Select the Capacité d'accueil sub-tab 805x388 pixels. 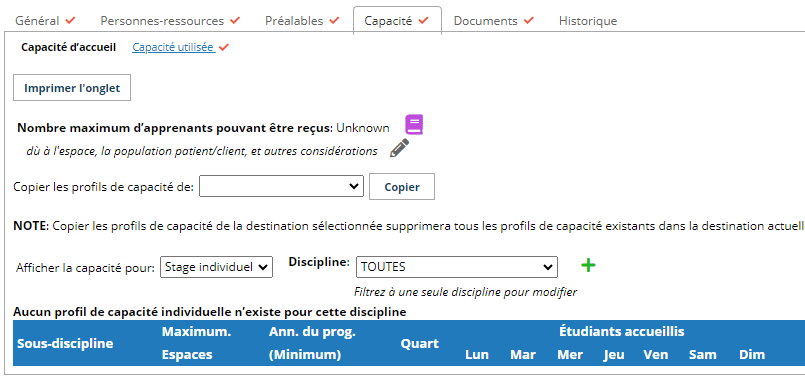(68, 47)
